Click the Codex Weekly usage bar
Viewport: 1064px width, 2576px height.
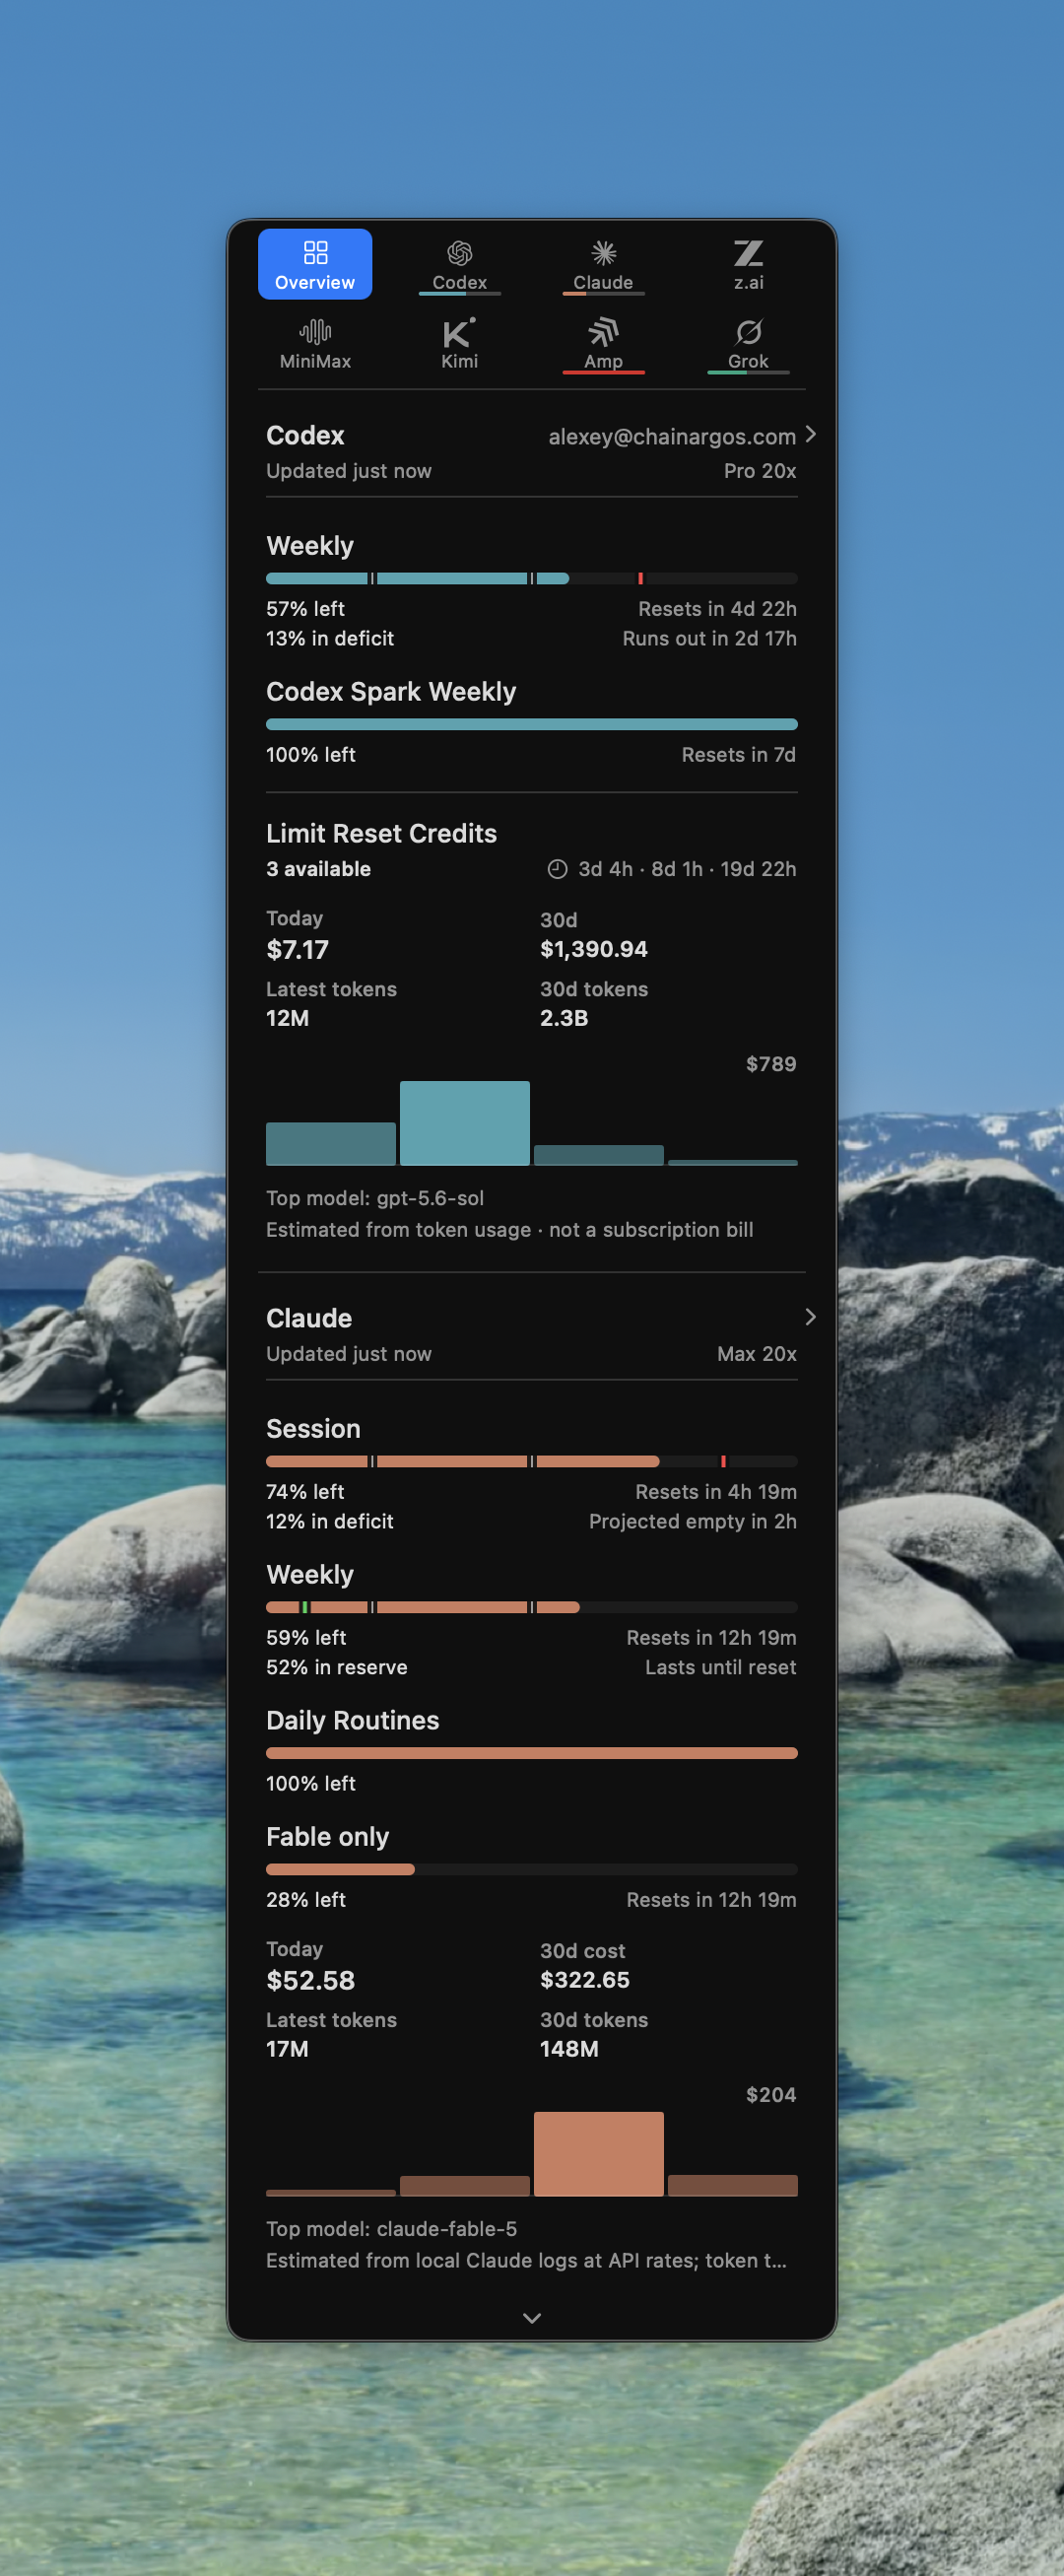tap(532, 578)
